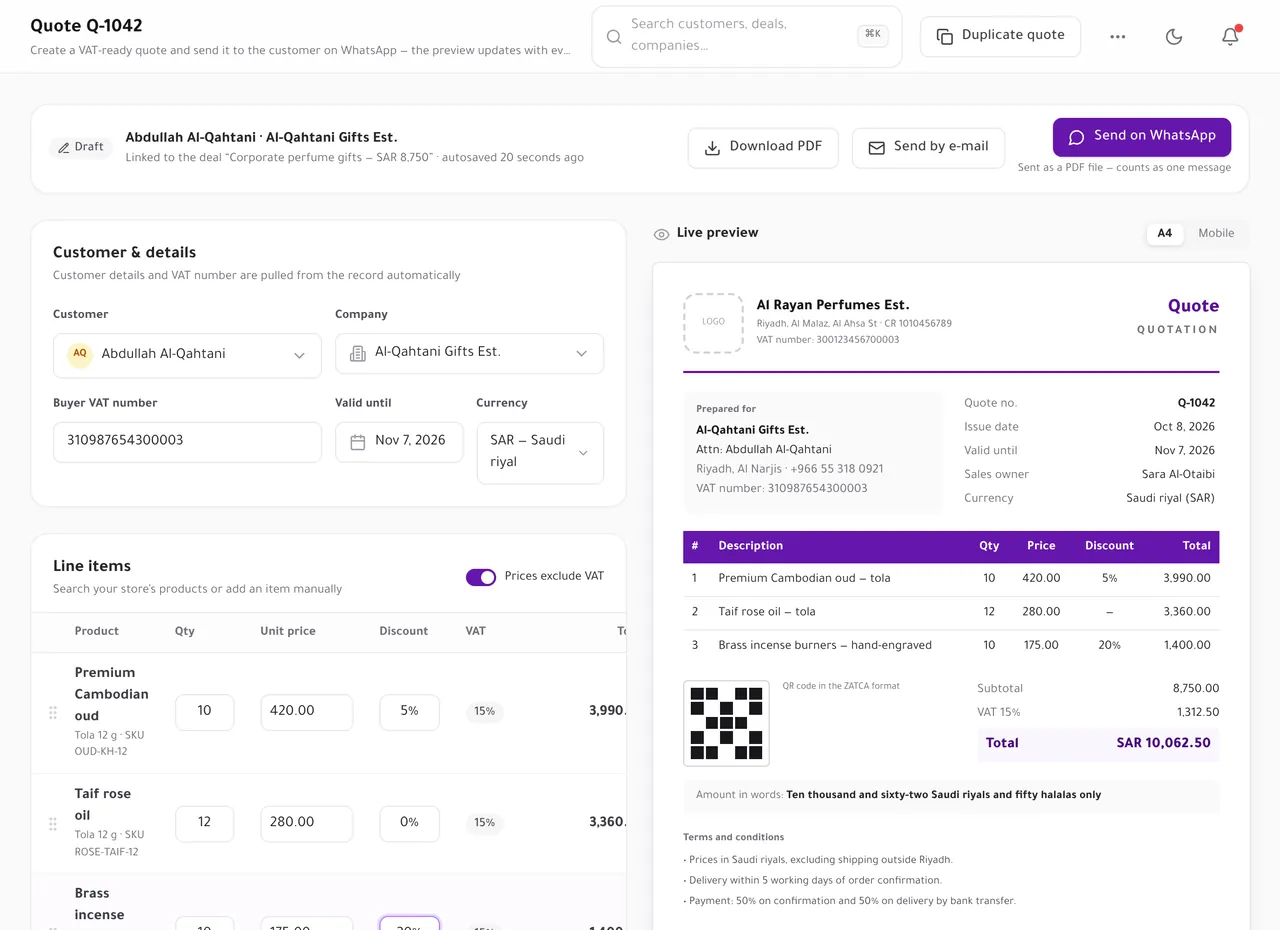Viewport: 1280px width, 930px height.
Task: Click the 280.00 unit price field
Action: click(x=306, y=823)
